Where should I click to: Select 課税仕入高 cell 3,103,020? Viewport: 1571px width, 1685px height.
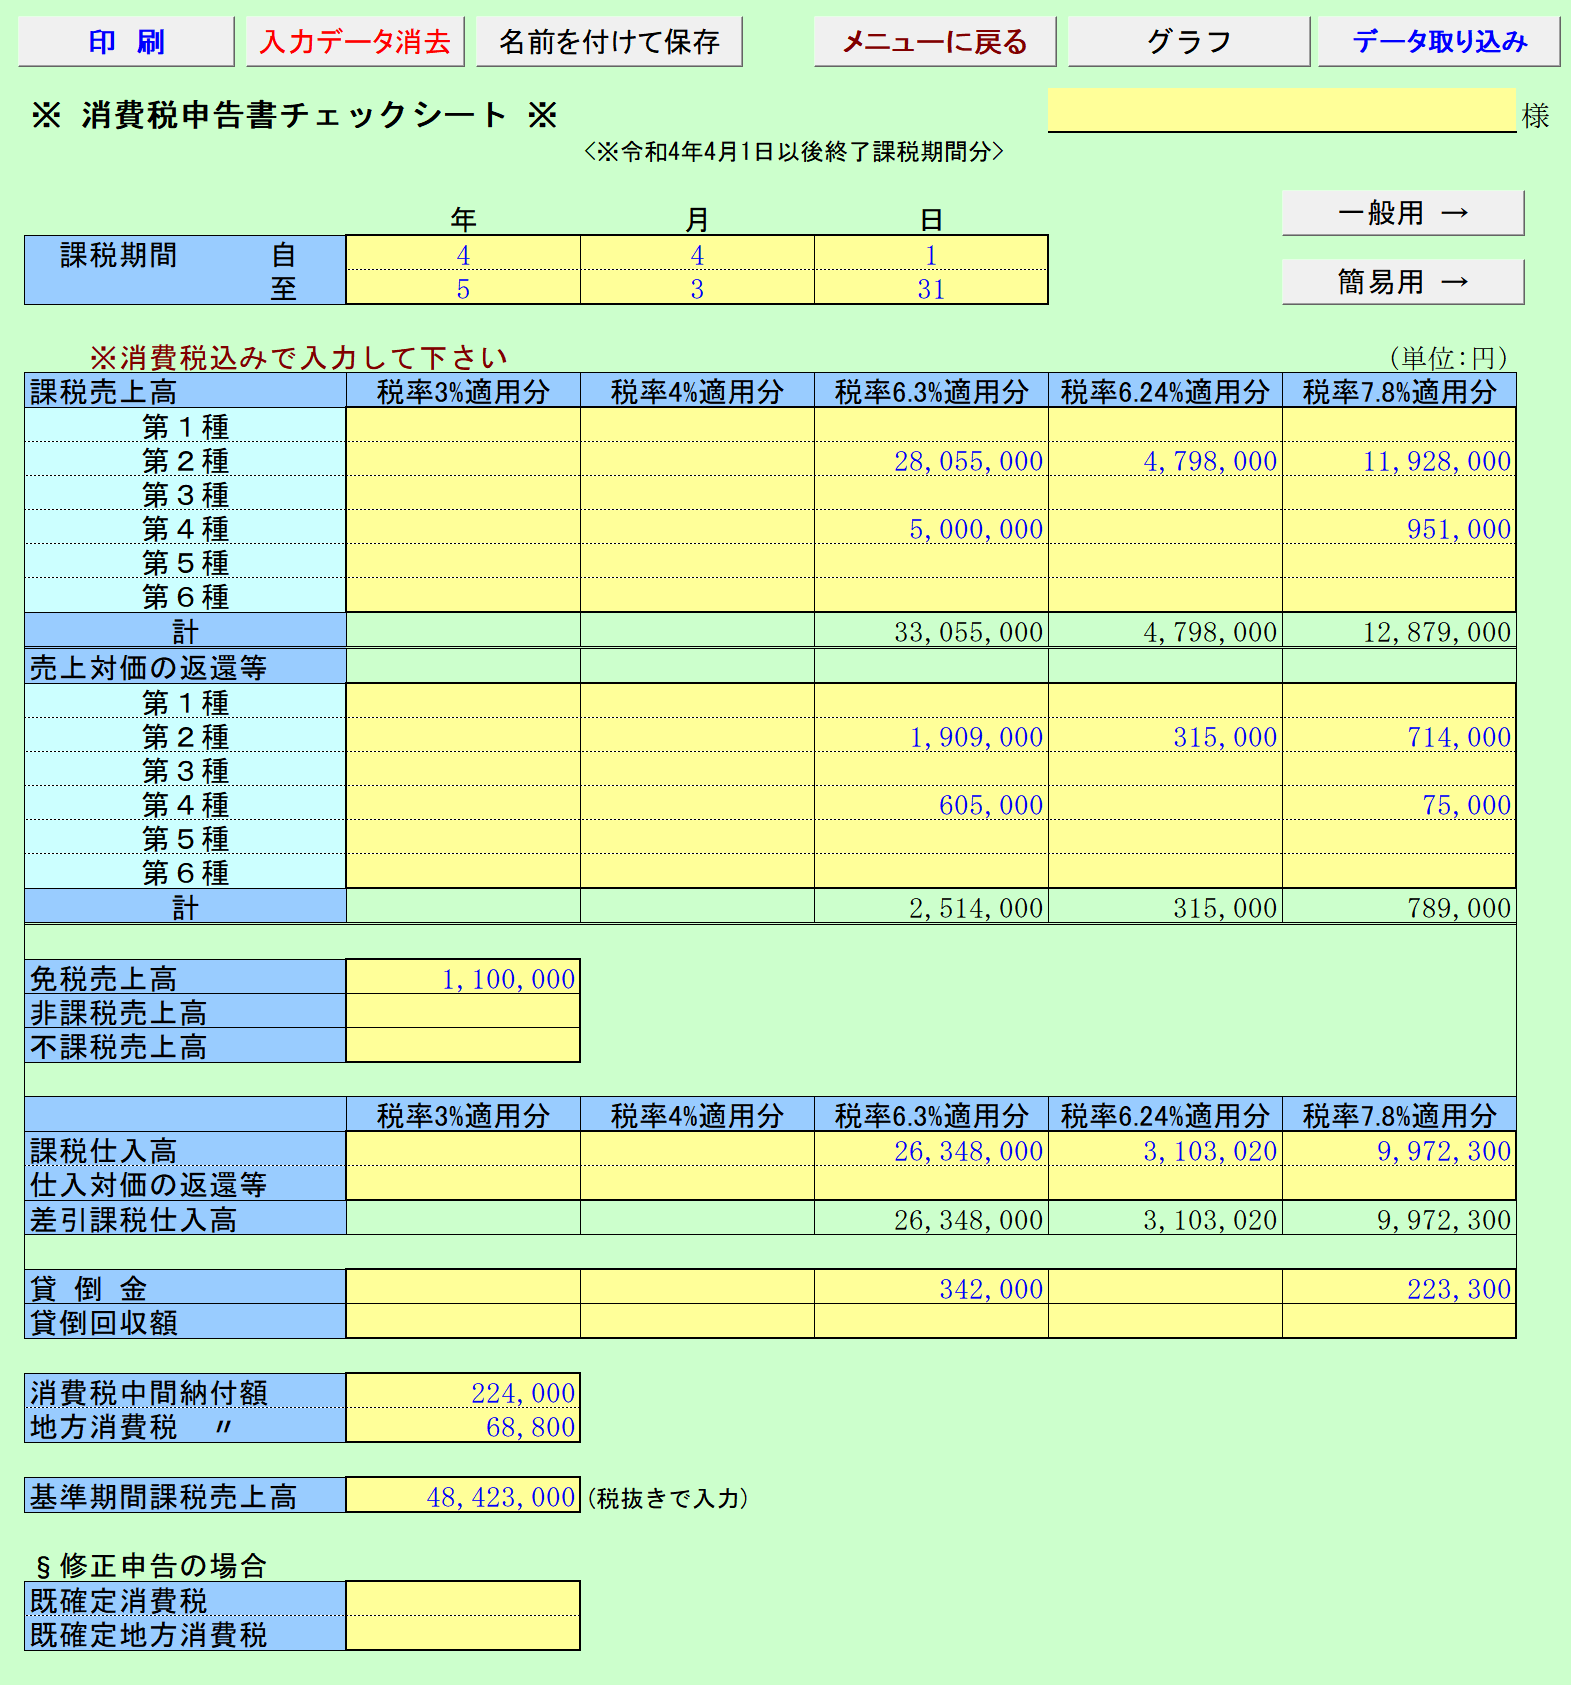coord(1165,1150)
